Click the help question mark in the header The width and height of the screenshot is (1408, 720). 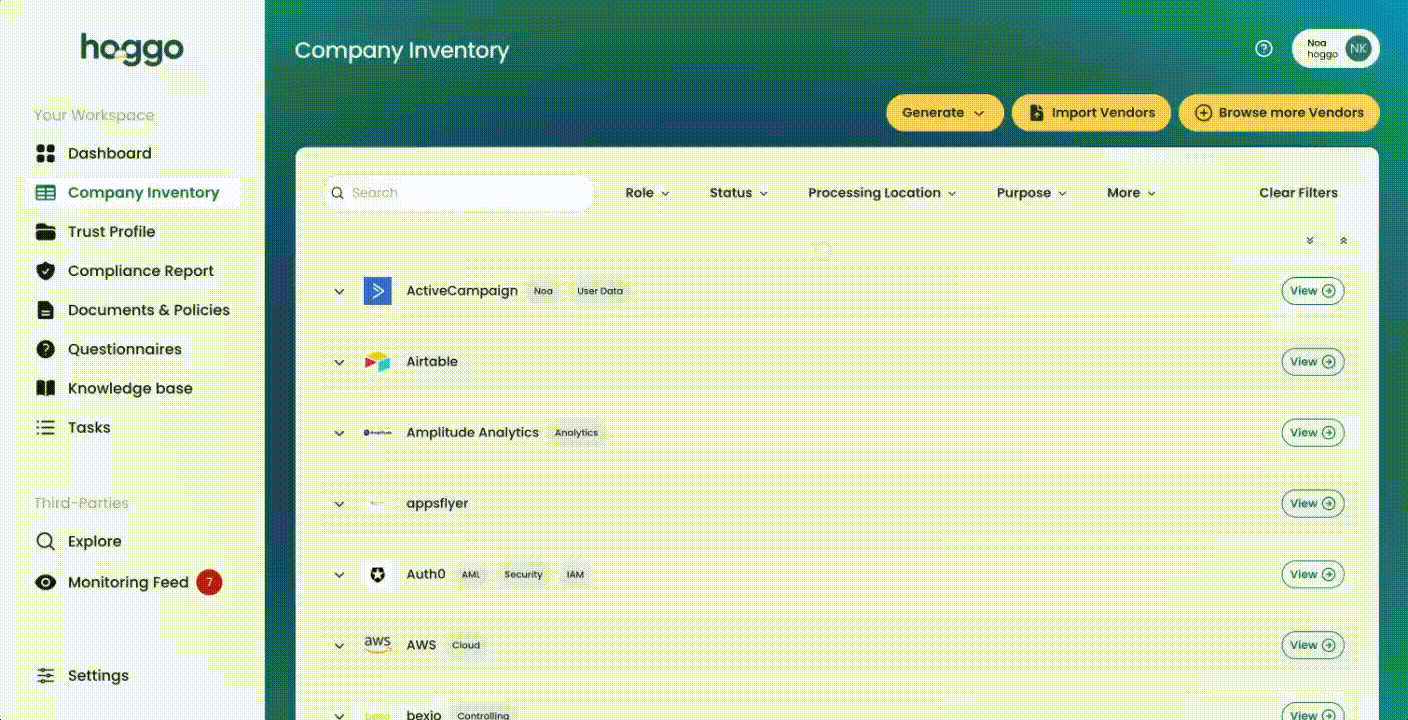[1263, 47]
